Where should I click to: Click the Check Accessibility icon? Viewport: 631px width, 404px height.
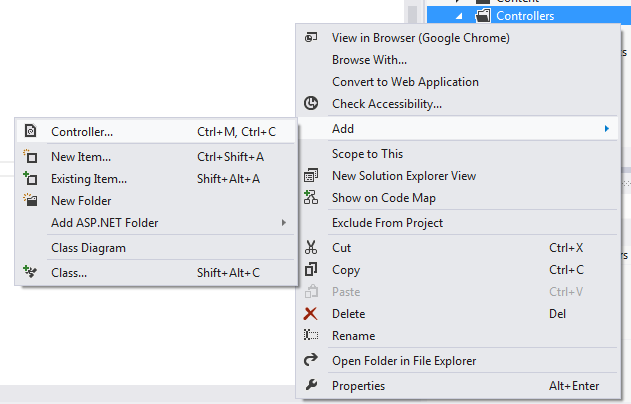[311, 103]
